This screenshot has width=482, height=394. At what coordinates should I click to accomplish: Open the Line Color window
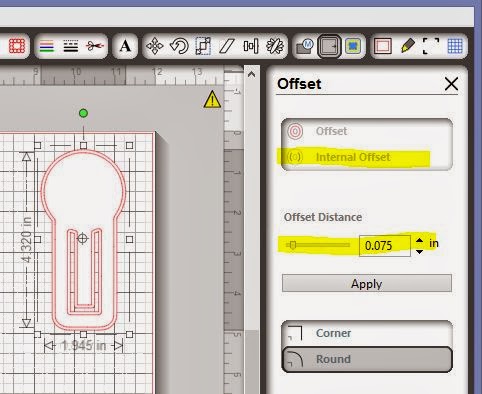46,46
